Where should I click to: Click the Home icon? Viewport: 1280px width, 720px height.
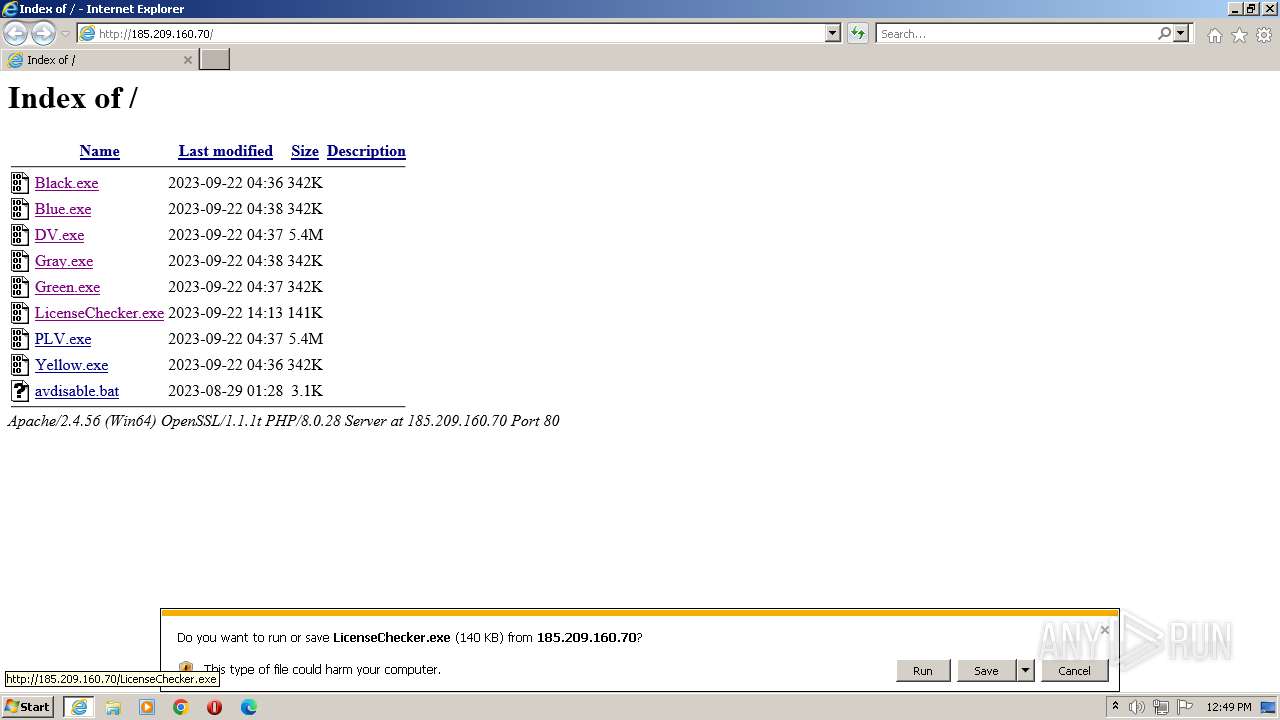(x=1214, y=35)
